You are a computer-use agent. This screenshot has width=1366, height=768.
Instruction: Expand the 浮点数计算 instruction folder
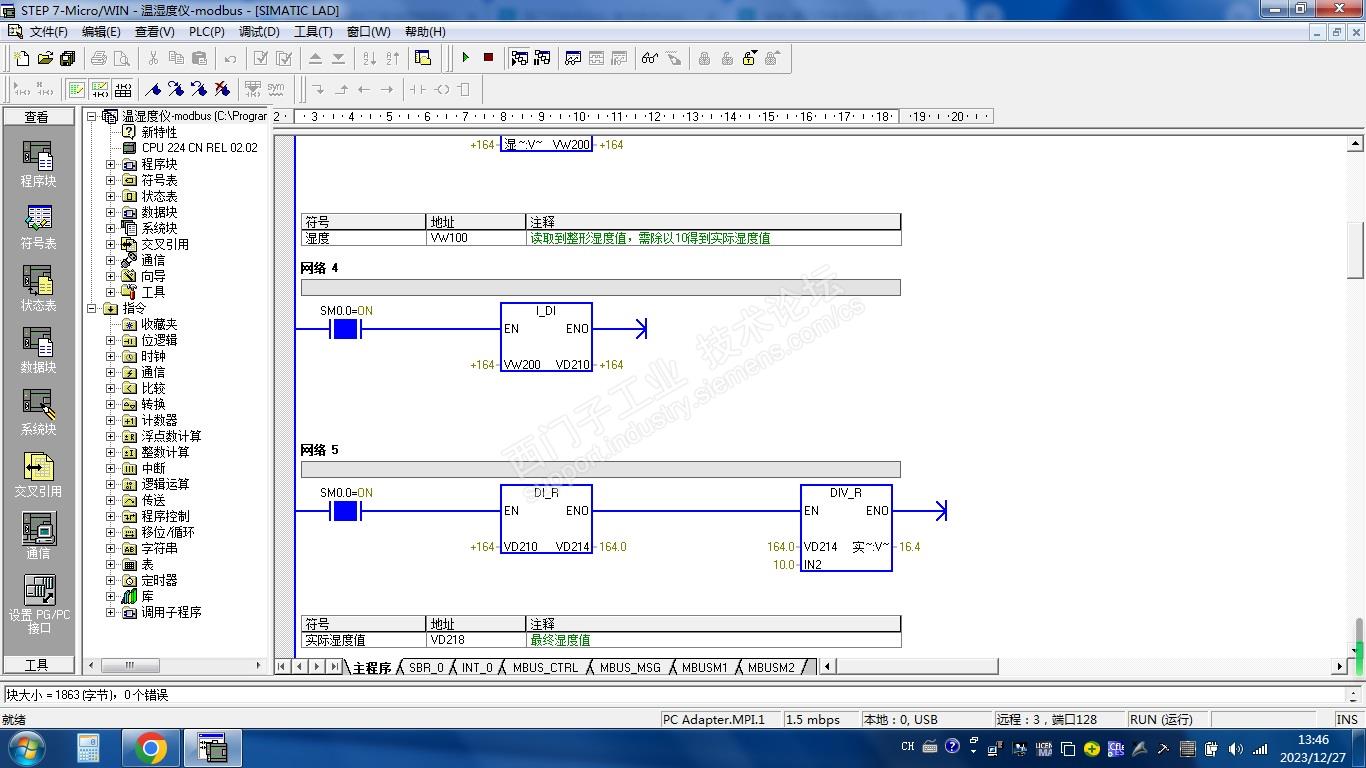(111, 436)
